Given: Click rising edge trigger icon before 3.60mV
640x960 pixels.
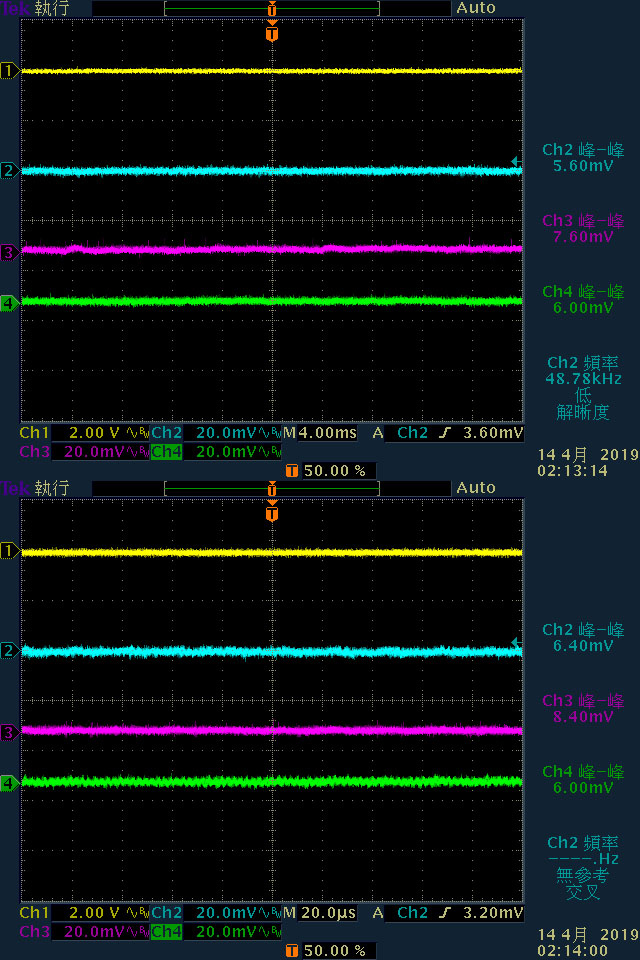Looking at the screenshot, I should point(445,433).
